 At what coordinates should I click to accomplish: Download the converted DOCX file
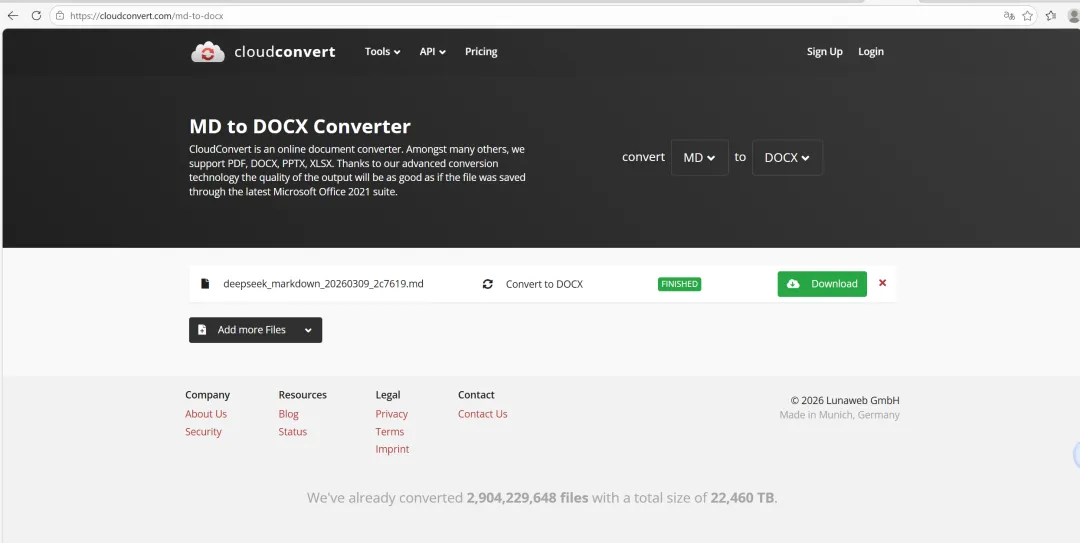pyautogui.click(x=822, y=284)
